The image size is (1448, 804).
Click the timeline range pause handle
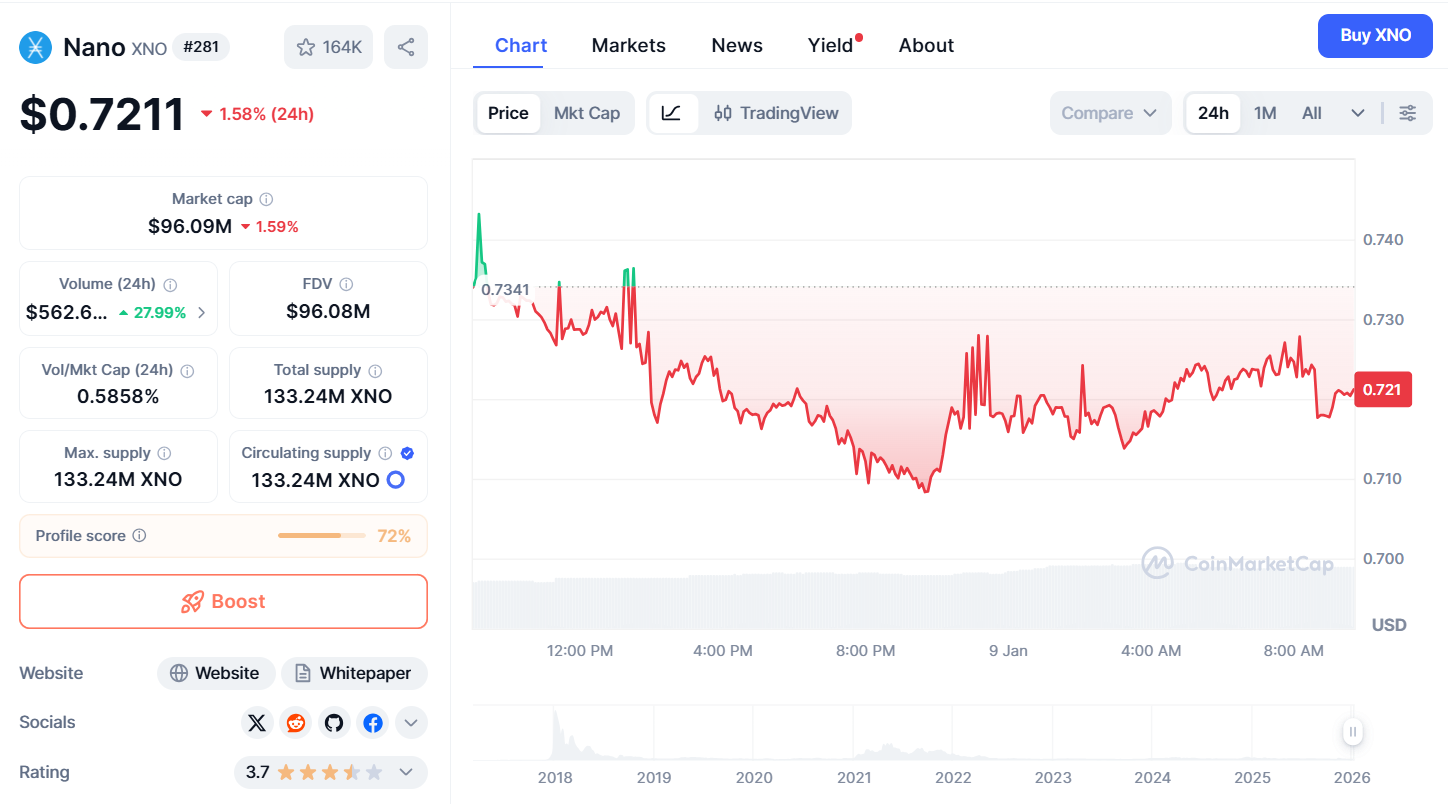1353,732
